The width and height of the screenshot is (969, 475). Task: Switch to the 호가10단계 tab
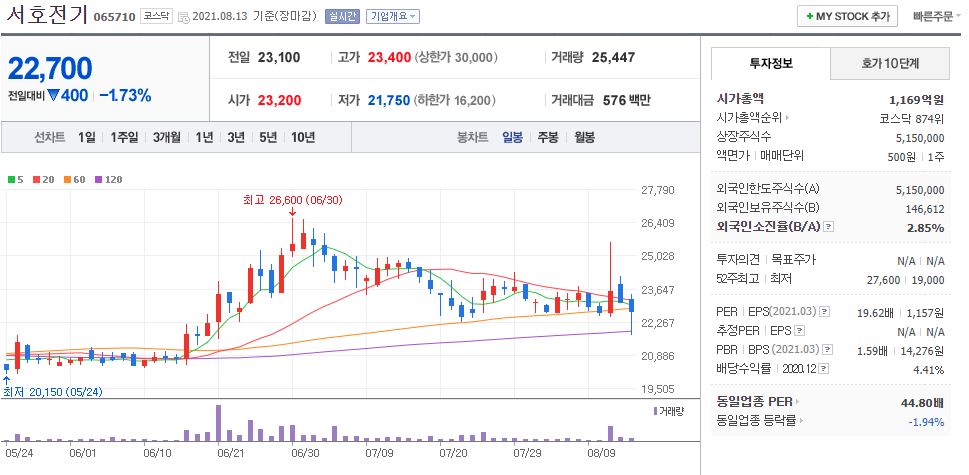tap(890, 63)
